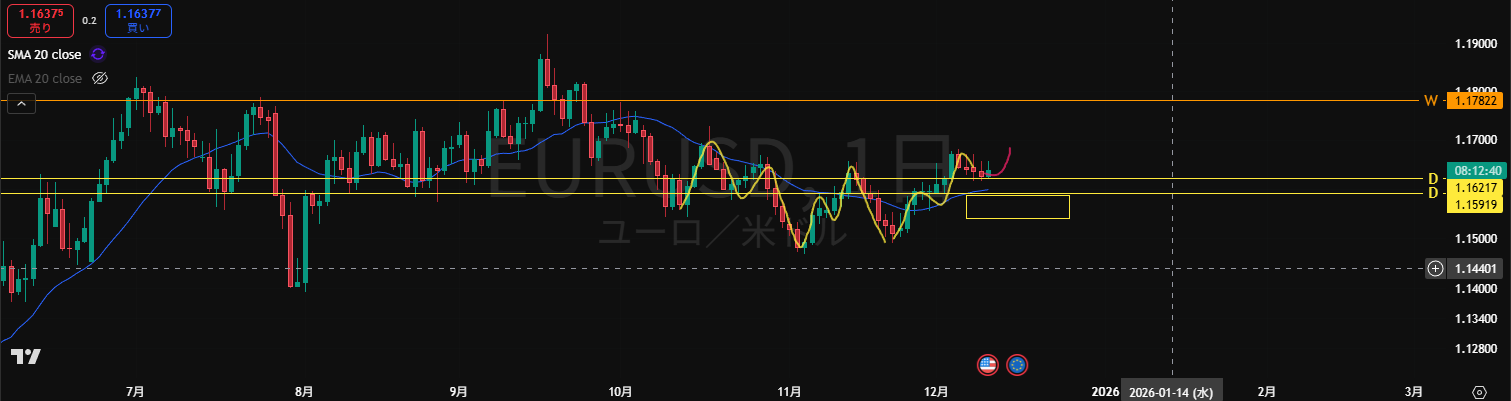1511x401 pixels.
Task: Click the red sell (売り) price button
Action: (x=41, y=20)
